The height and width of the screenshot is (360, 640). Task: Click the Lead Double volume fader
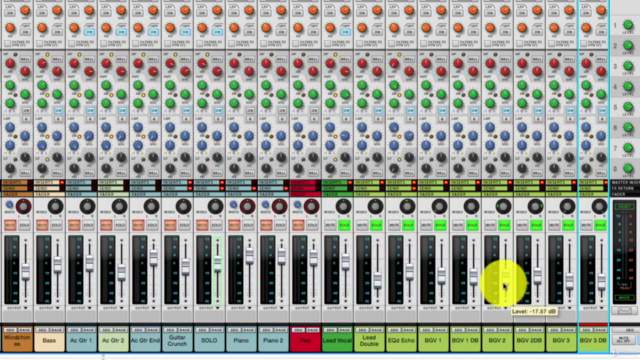pos(378,280)
